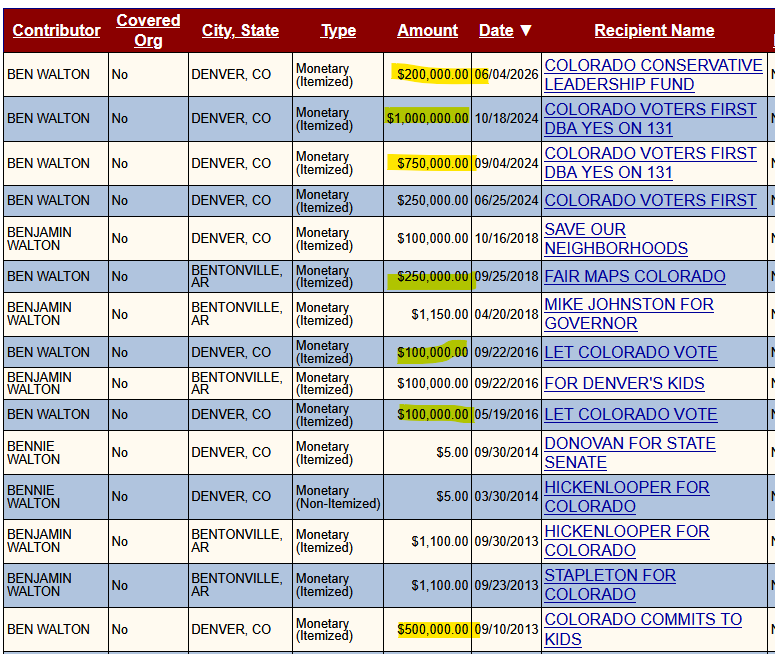Open Stapleton for Colorado recipient link
This screenshot has height=654, width=775.
pos(610,585)
